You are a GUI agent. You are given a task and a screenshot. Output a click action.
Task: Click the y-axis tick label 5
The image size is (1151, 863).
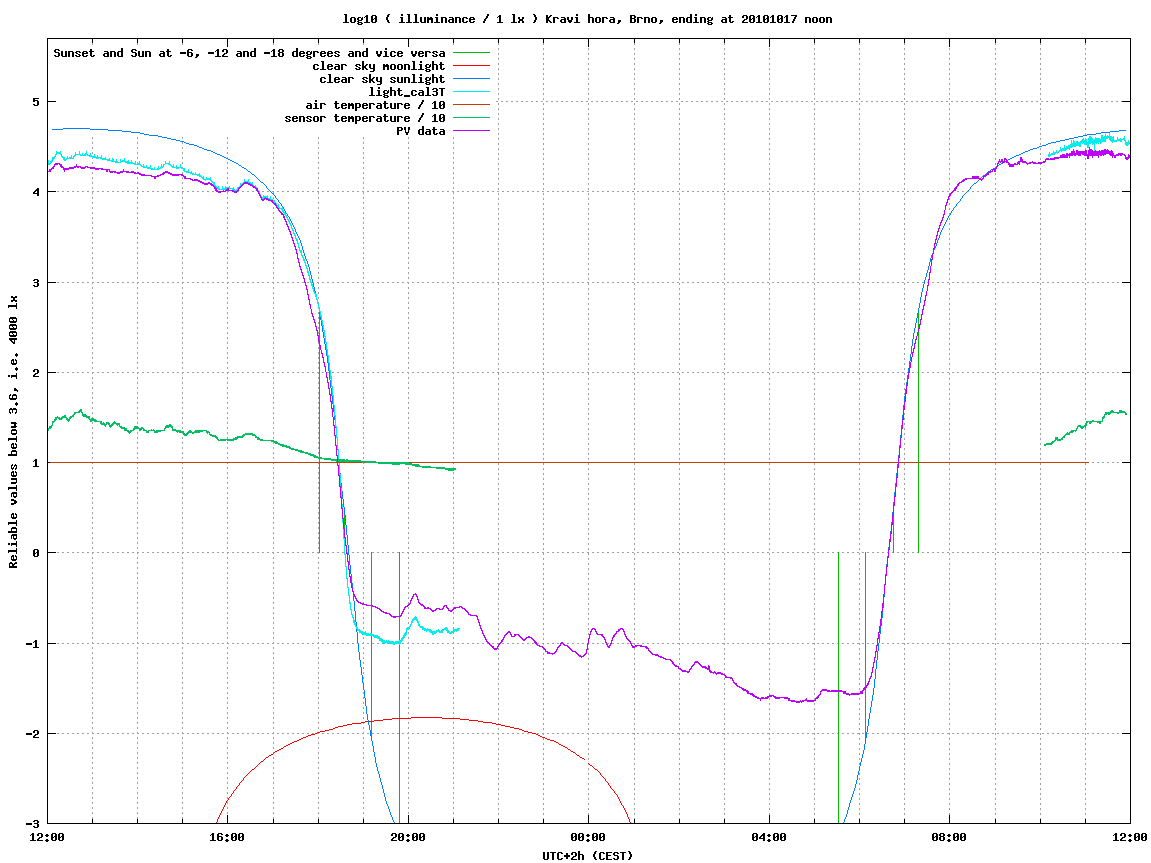(36, 102)
